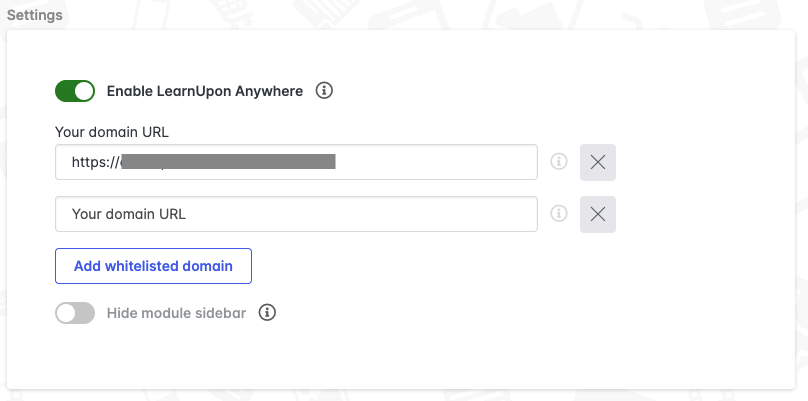Disable the Enable LearnUpon Anywhere toggle
This screenshot has height=401, width=808.
click(75, 91)
